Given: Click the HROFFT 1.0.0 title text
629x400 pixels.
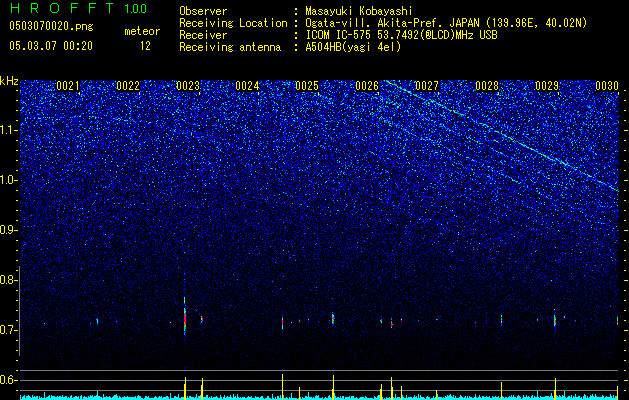Looking at the screenshot, I should [78, 8].
